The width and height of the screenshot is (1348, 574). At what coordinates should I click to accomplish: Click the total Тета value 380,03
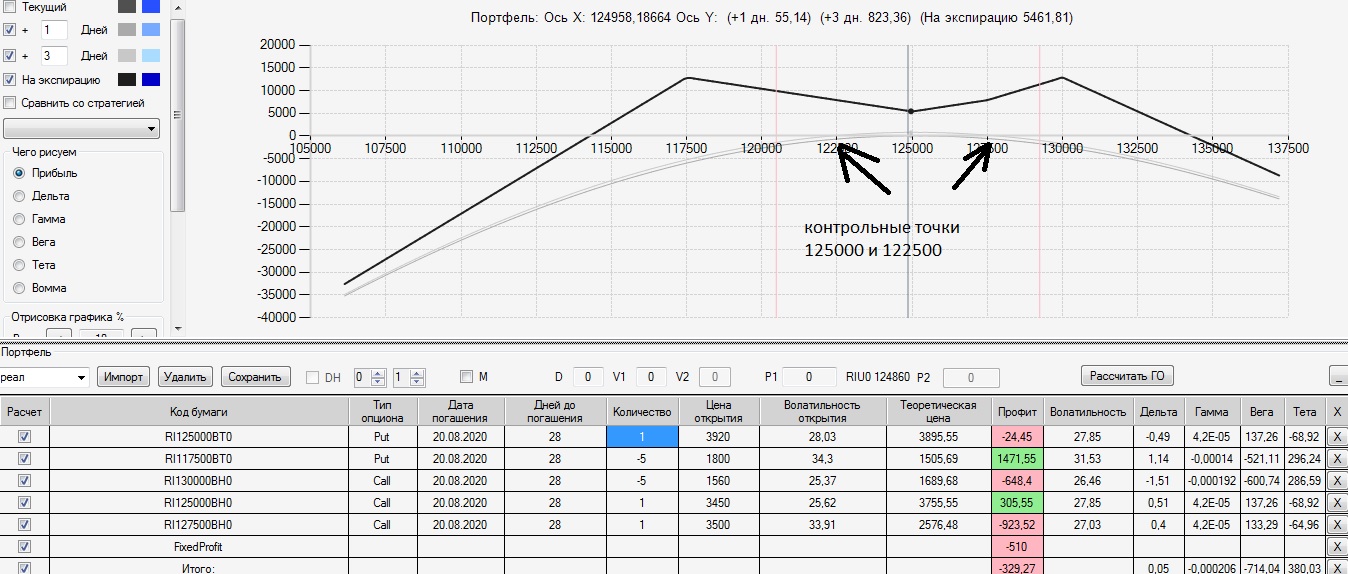(1306, 569)
